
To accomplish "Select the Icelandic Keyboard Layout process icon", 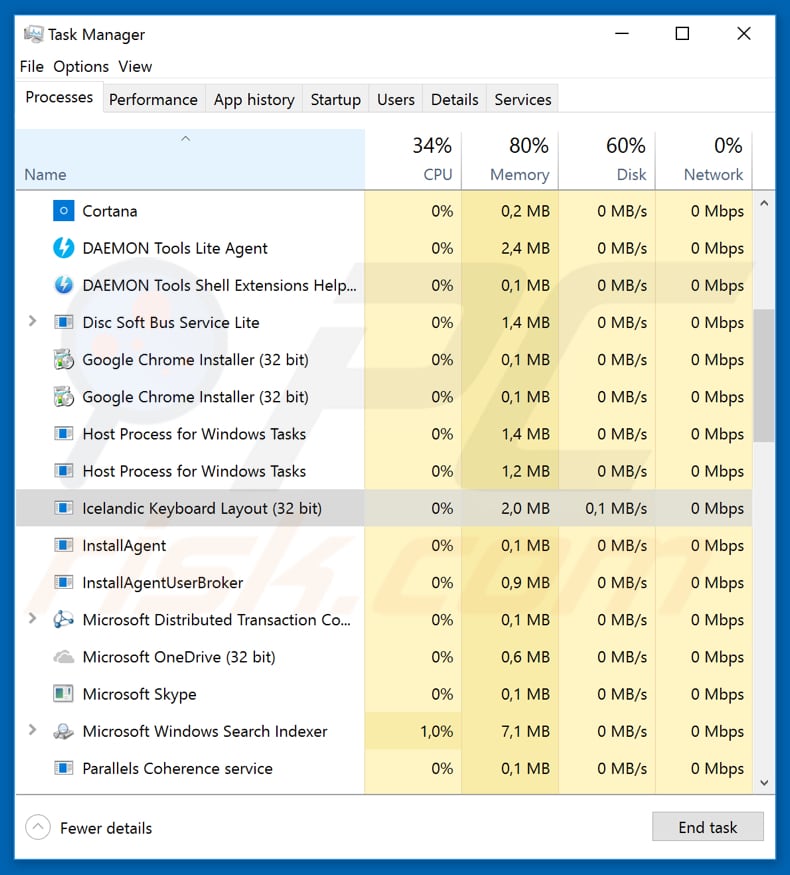I will (x=64, y=508).
